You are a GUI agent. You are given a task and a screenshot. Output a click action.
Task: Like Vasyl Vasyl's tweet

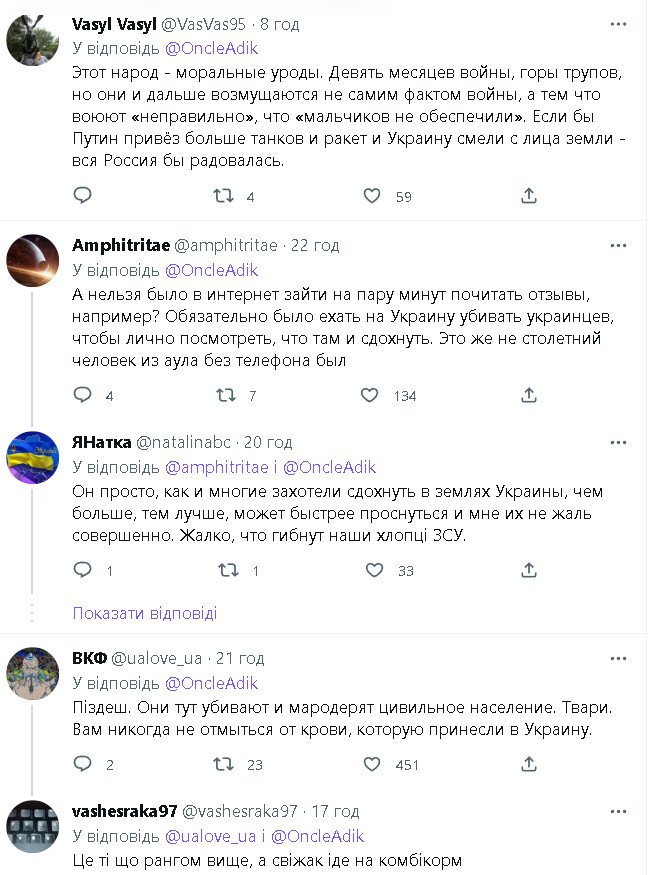[x=373, y=196]
